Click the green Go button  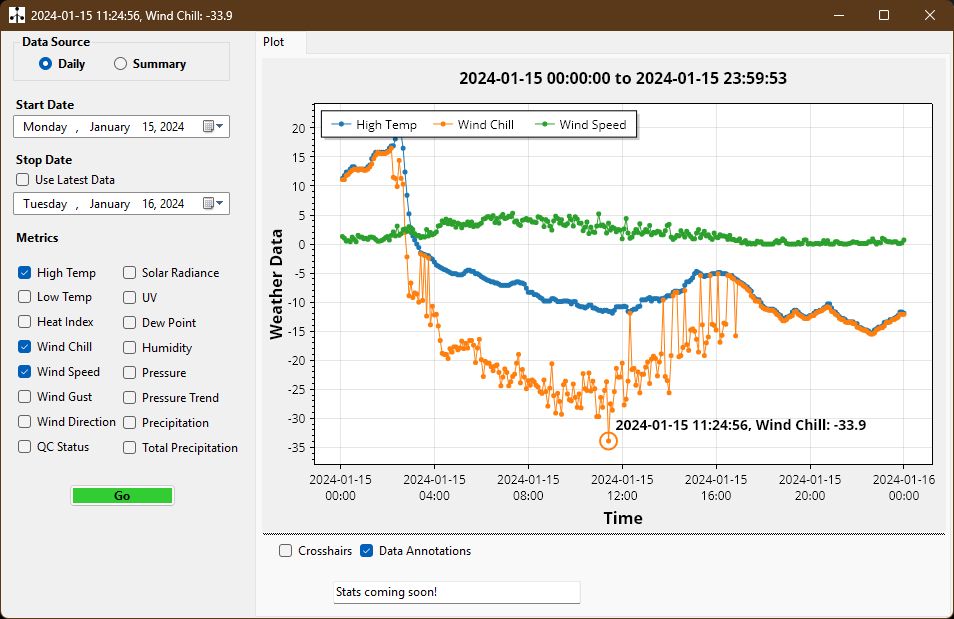point(121,495)
